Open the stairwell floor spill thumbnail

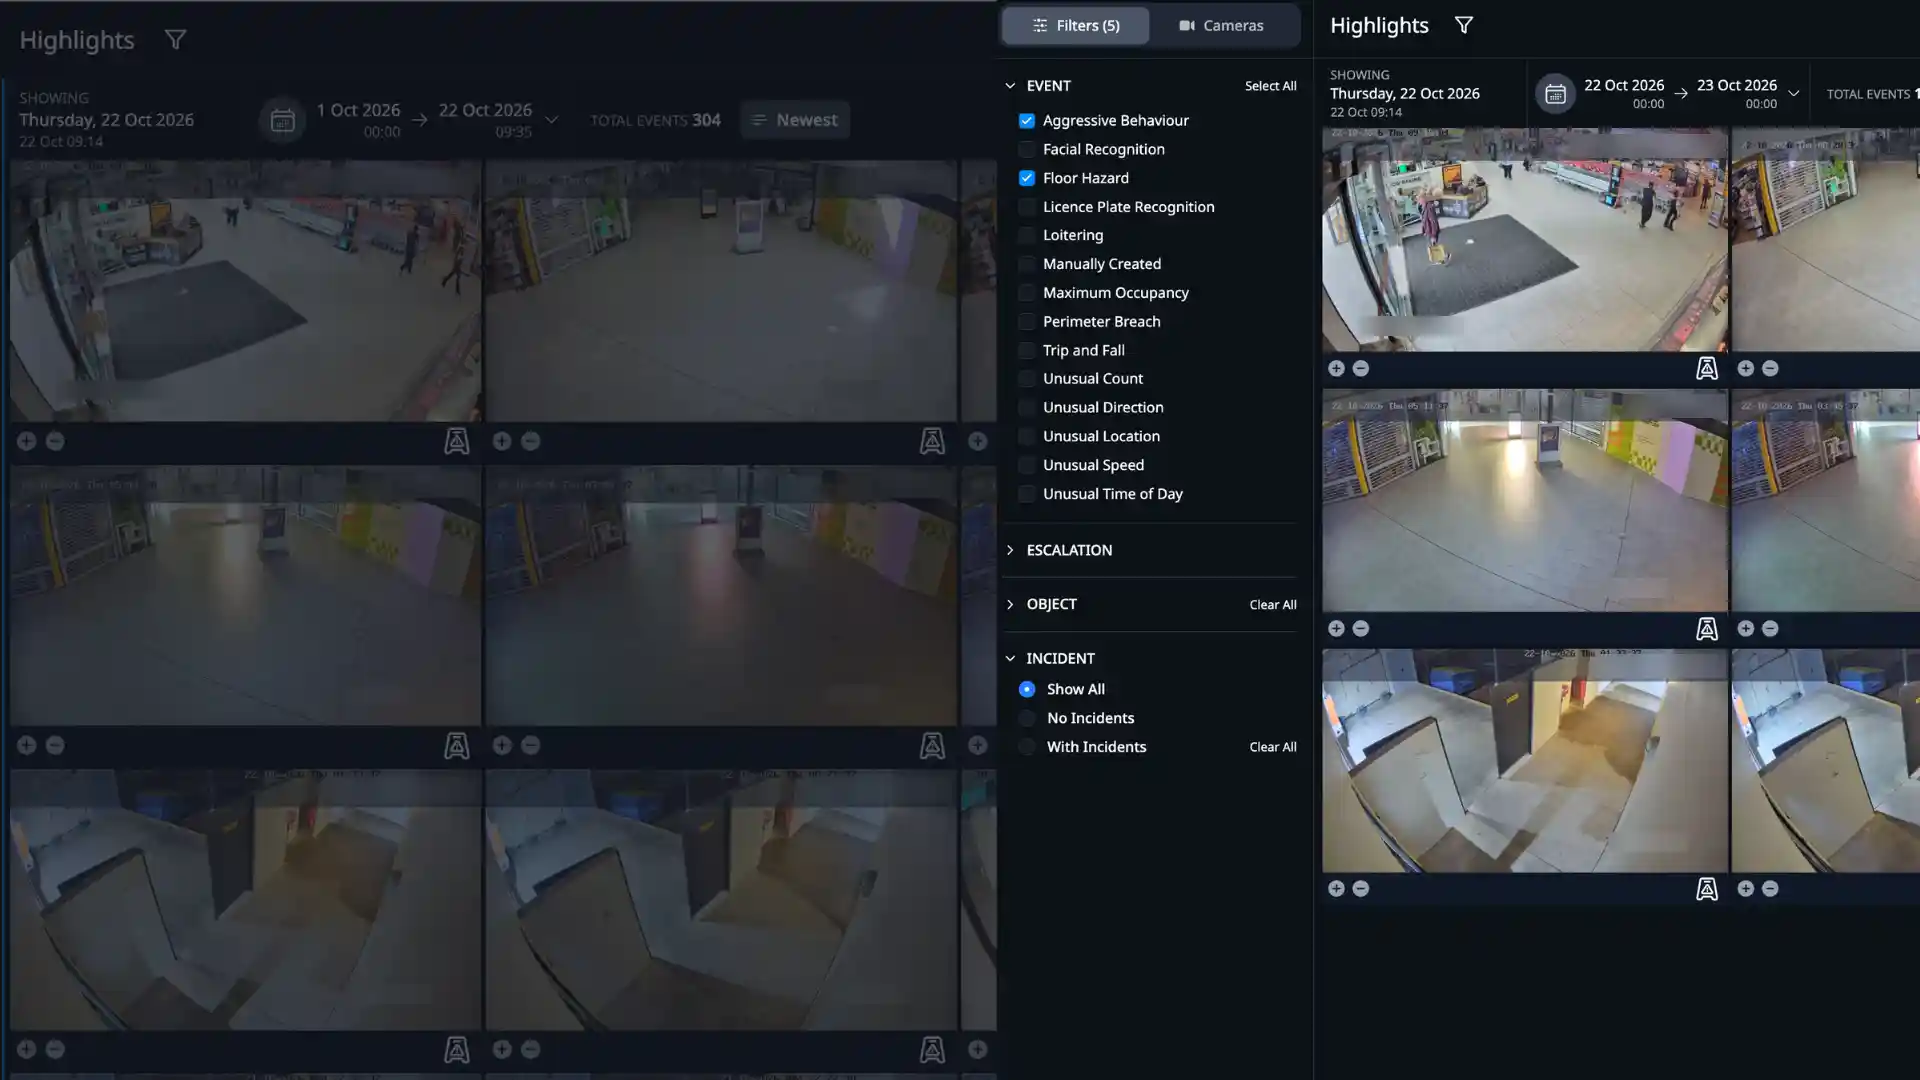(1524, 760)
